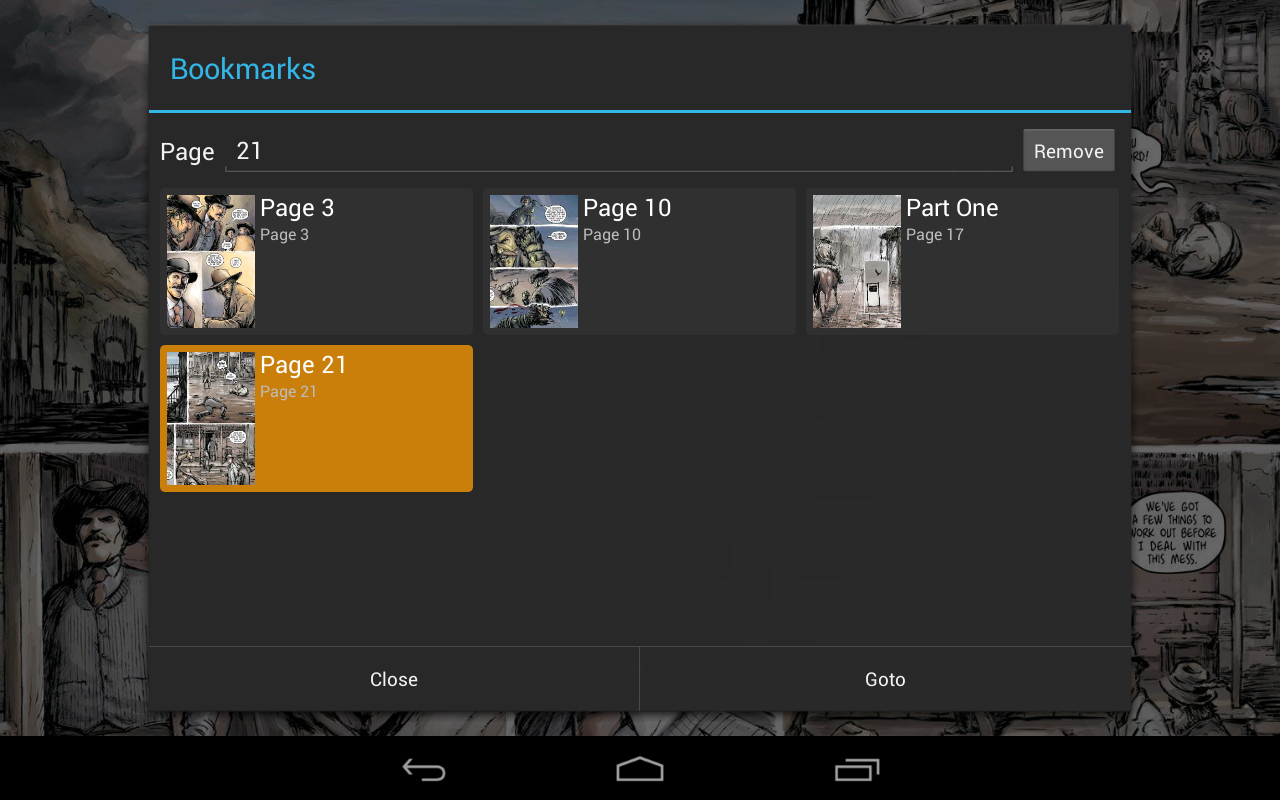
Task: Click the Part One bookmark title
Action: coord(952,208)
